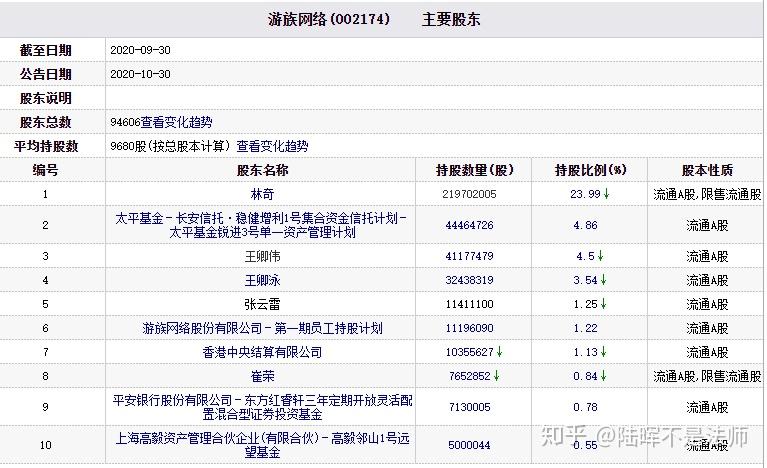Click the holding count 32438319

tap(469, 280)
